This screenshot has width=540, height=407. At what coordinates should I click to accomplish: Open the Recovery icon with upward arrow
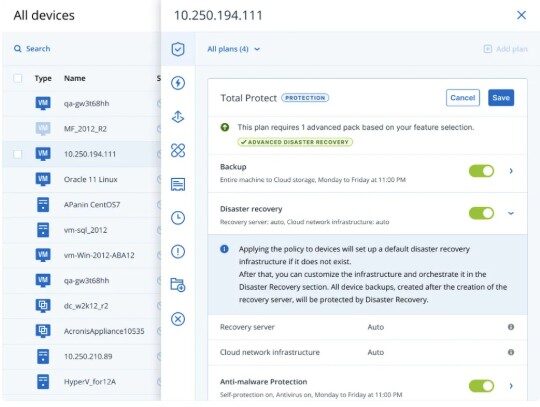178,117
